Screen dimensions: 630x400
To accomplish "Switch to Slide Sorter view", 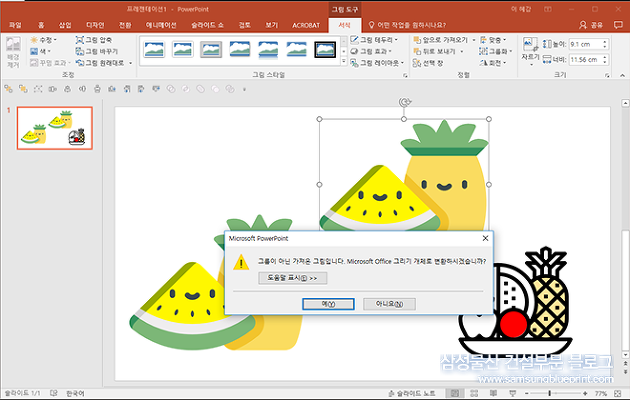I will 474,394.
